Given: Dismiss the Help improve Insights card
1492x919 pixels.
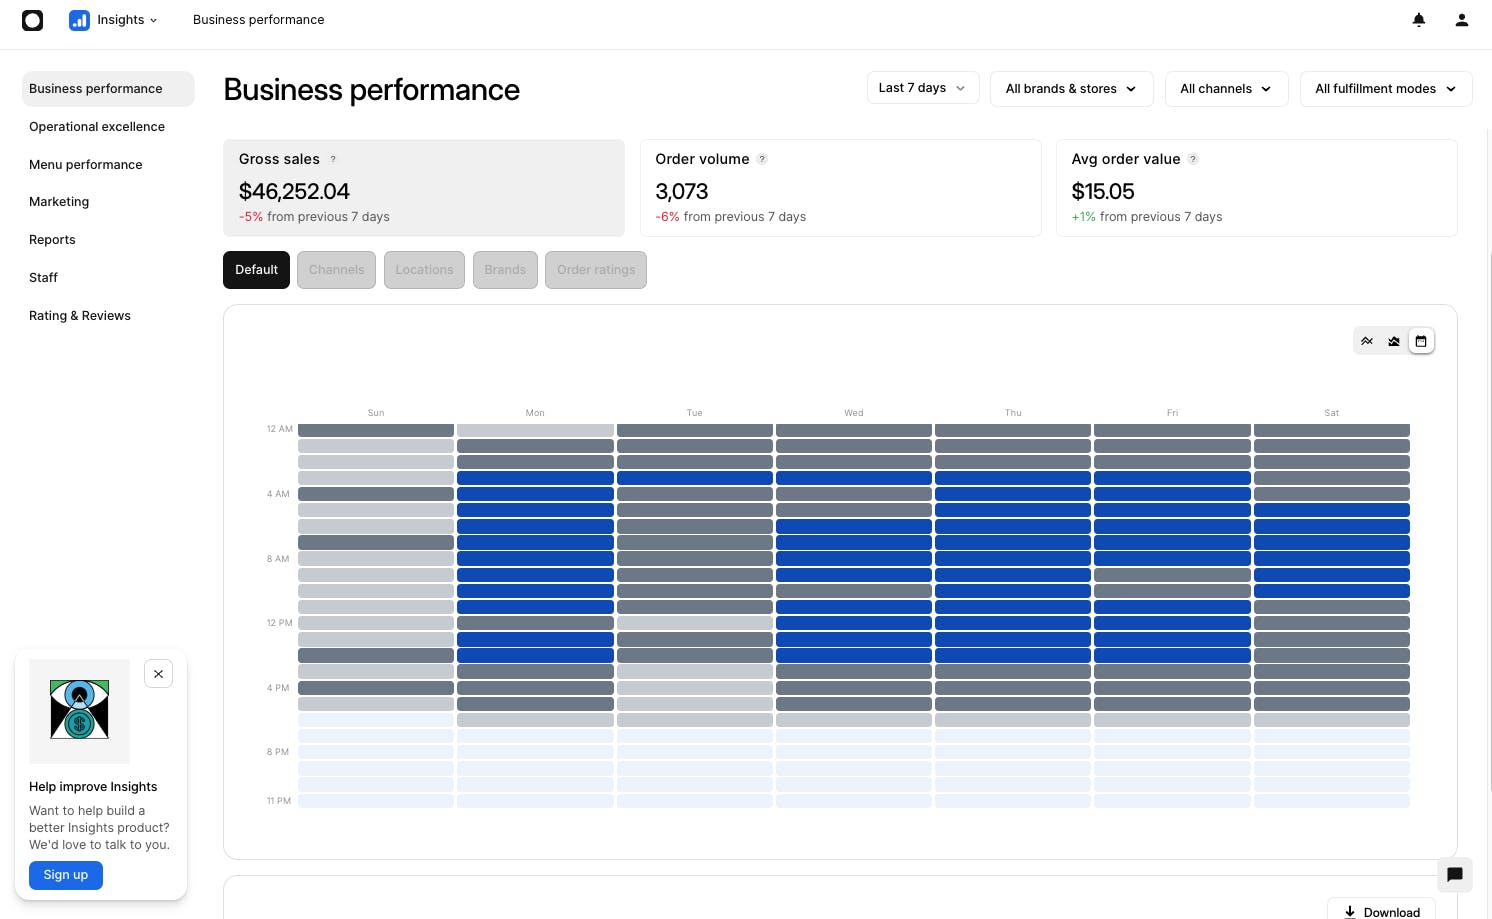Looking at the screenshot, I should (x=158, y=674).
